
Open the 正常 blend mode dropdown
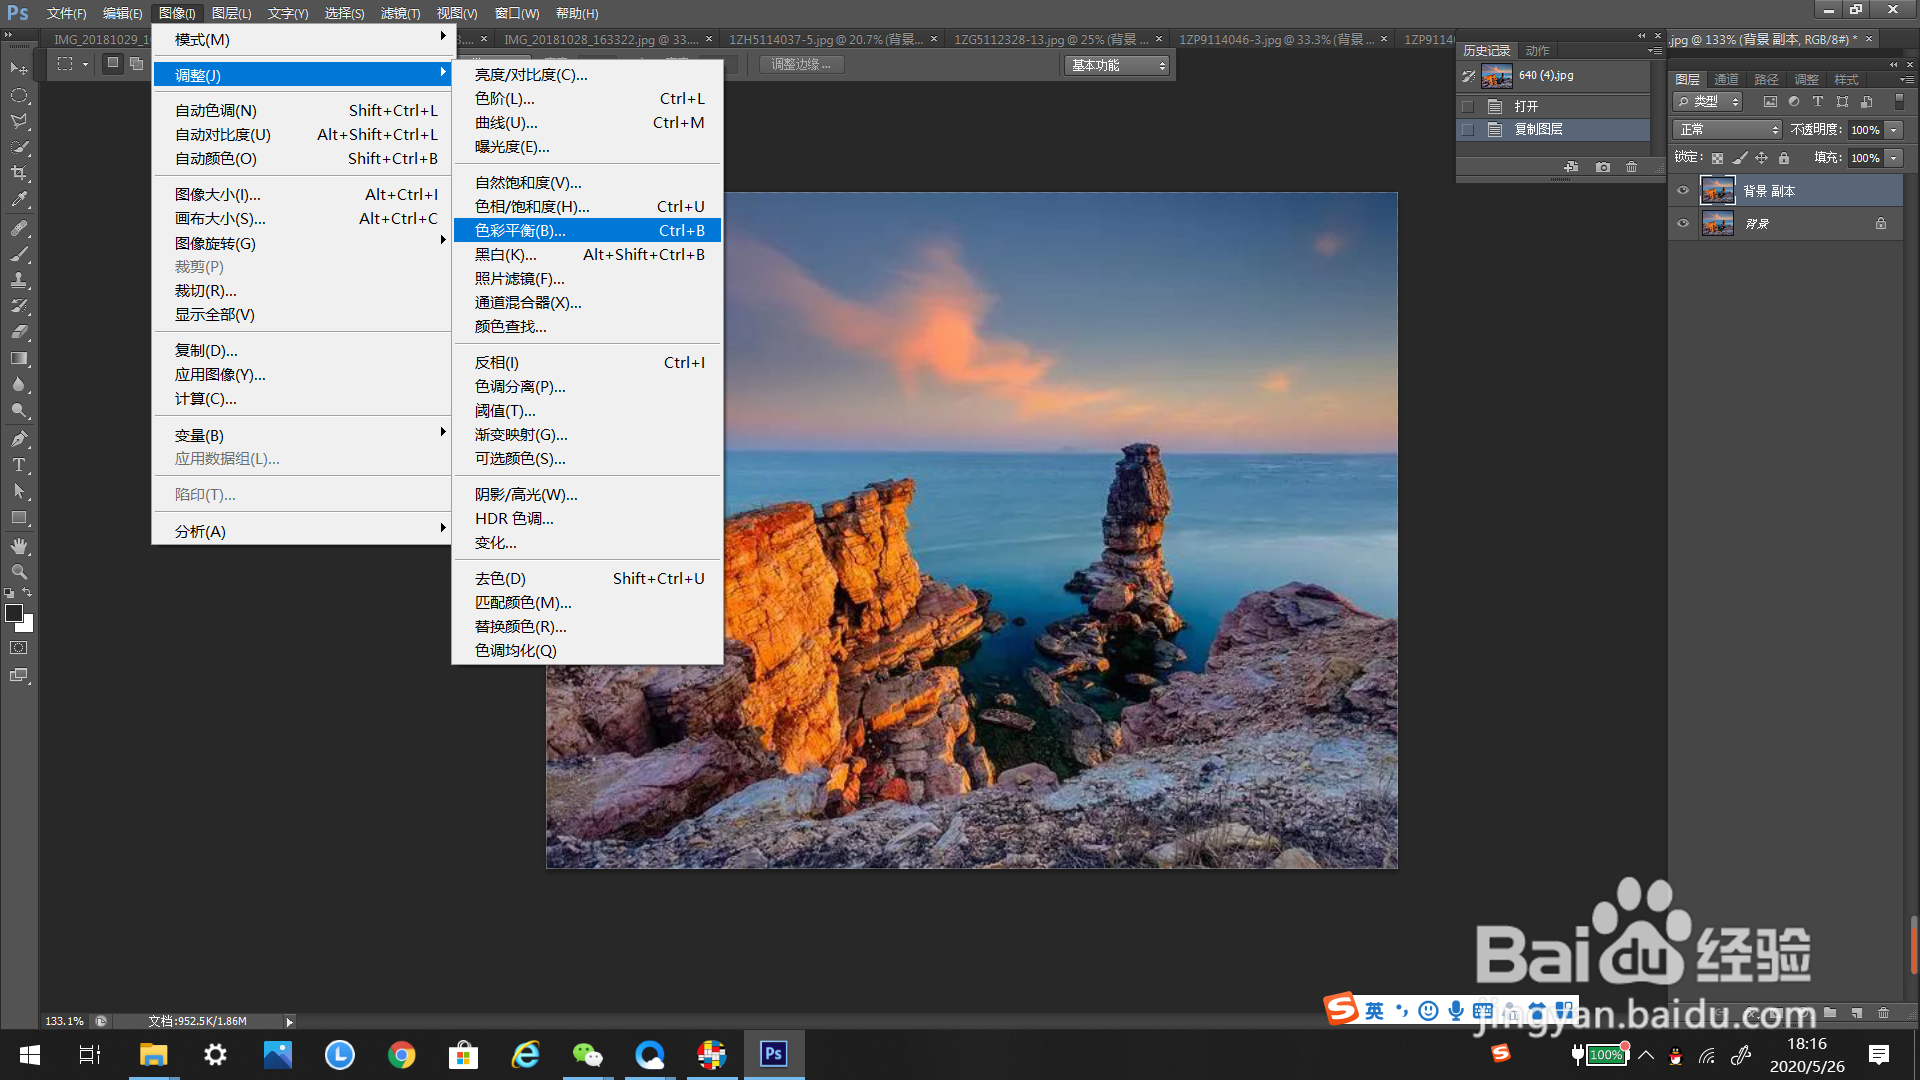(1727, 130)
